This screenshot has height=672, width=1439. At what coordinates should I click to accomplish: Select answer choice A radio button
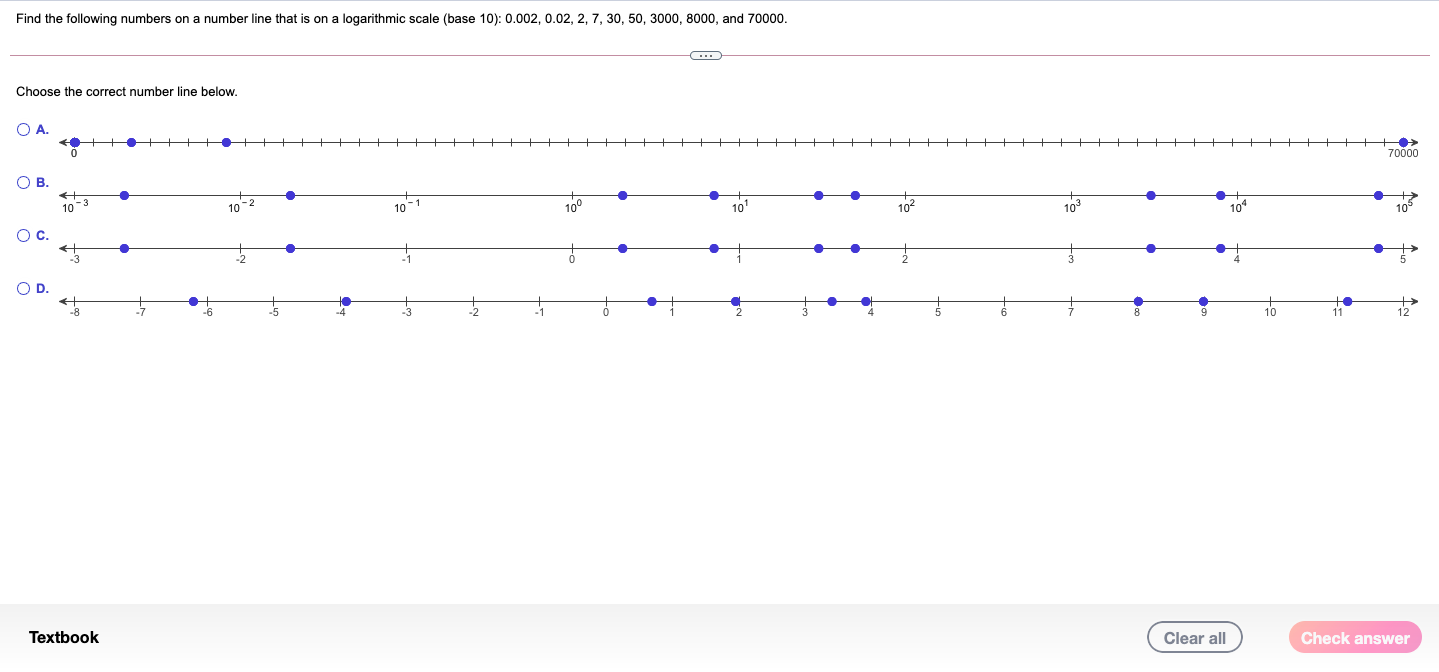coord(22,129)
